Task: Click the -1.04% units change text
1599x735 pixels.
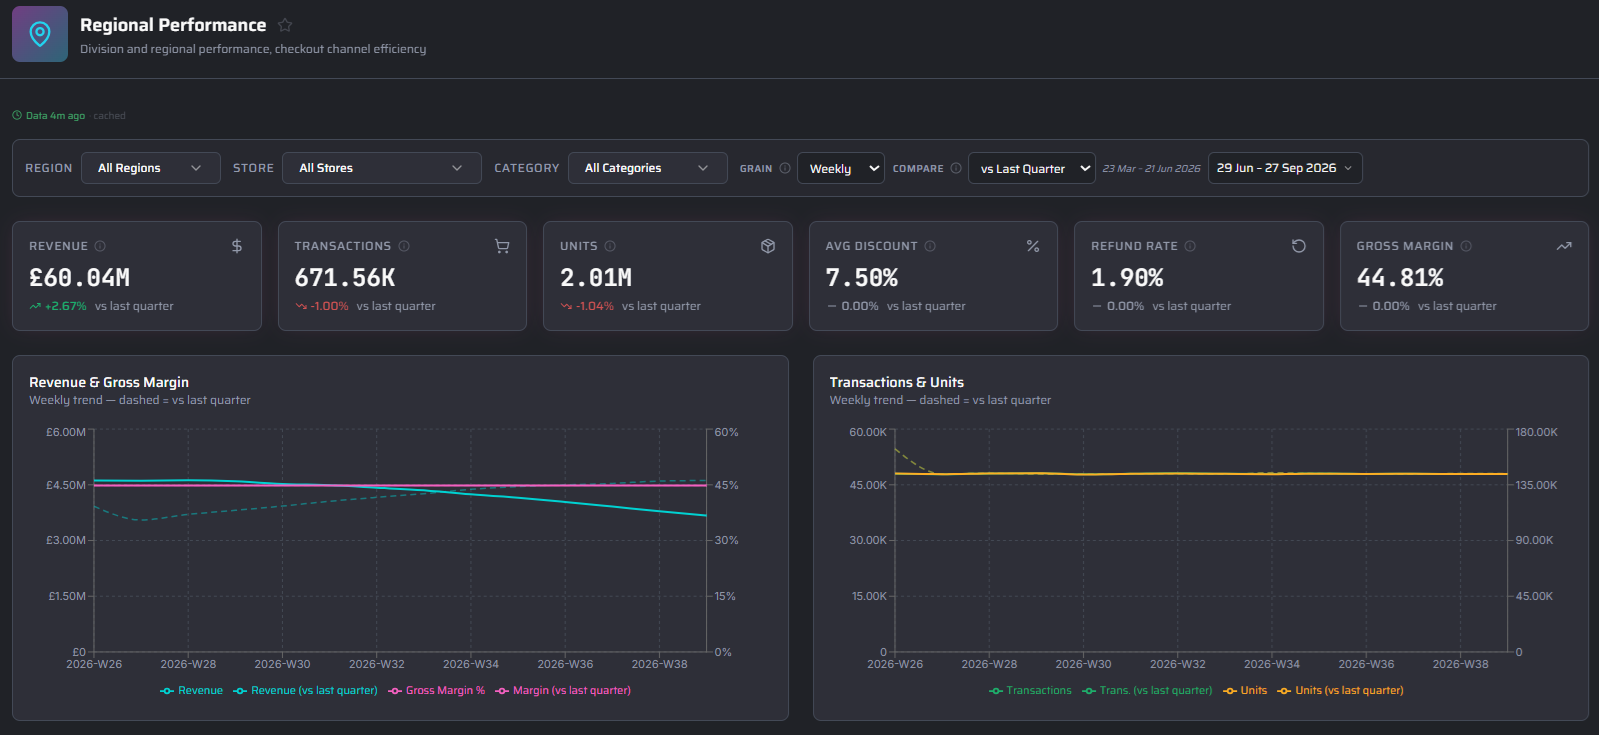Action: pos(595,306)
